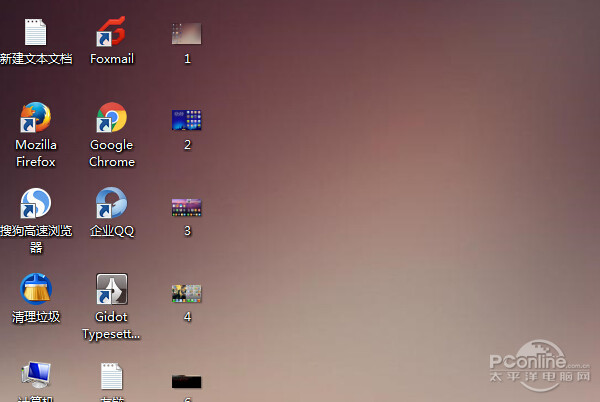Click the Foxmail label text

(112, 59)
